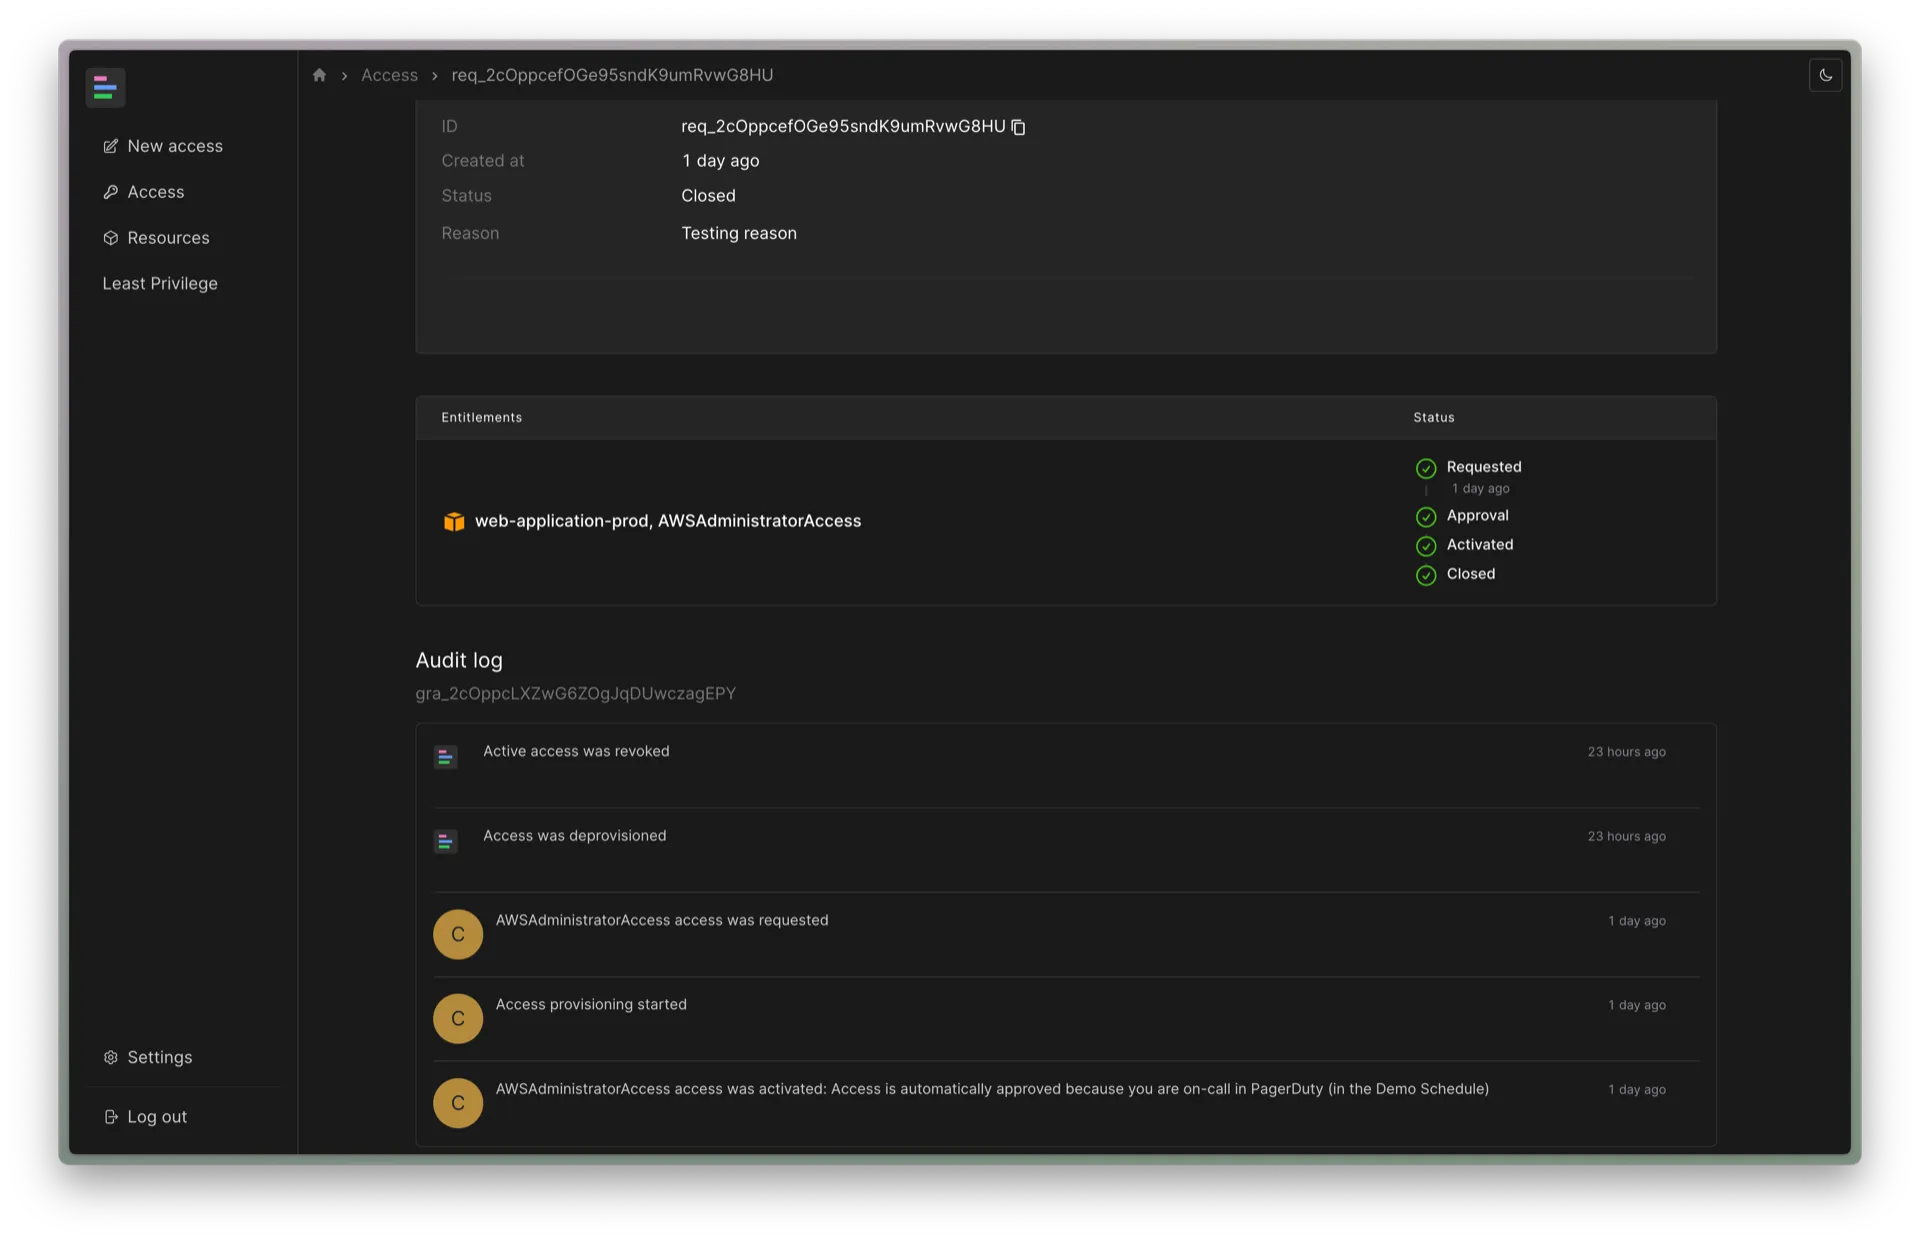Open Least Privilege section
This screenshot has width=1920, height=1242.
tap(160, 284)
